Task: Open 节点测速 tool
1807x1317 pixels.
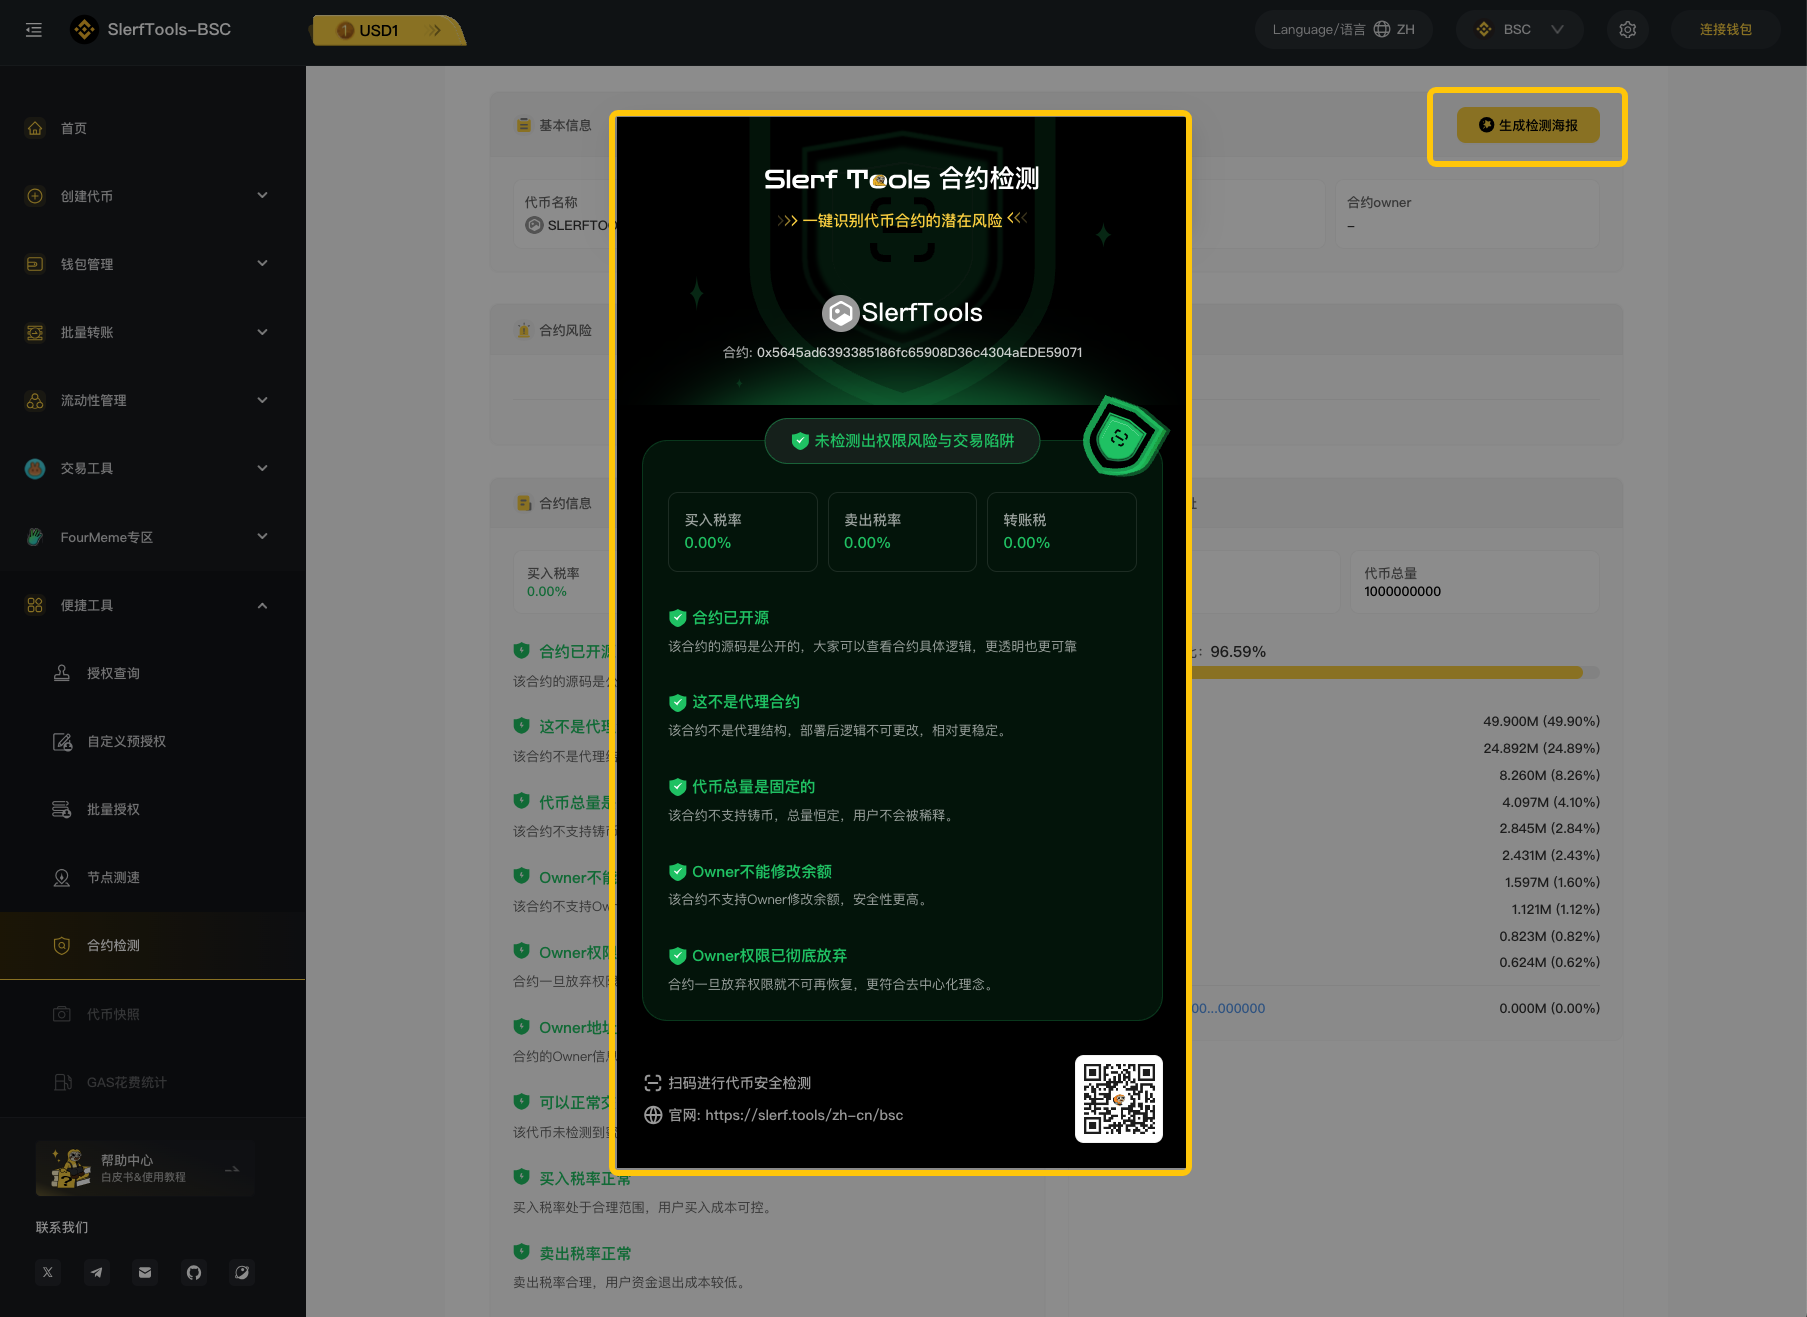Action: (x=113, y=877)
